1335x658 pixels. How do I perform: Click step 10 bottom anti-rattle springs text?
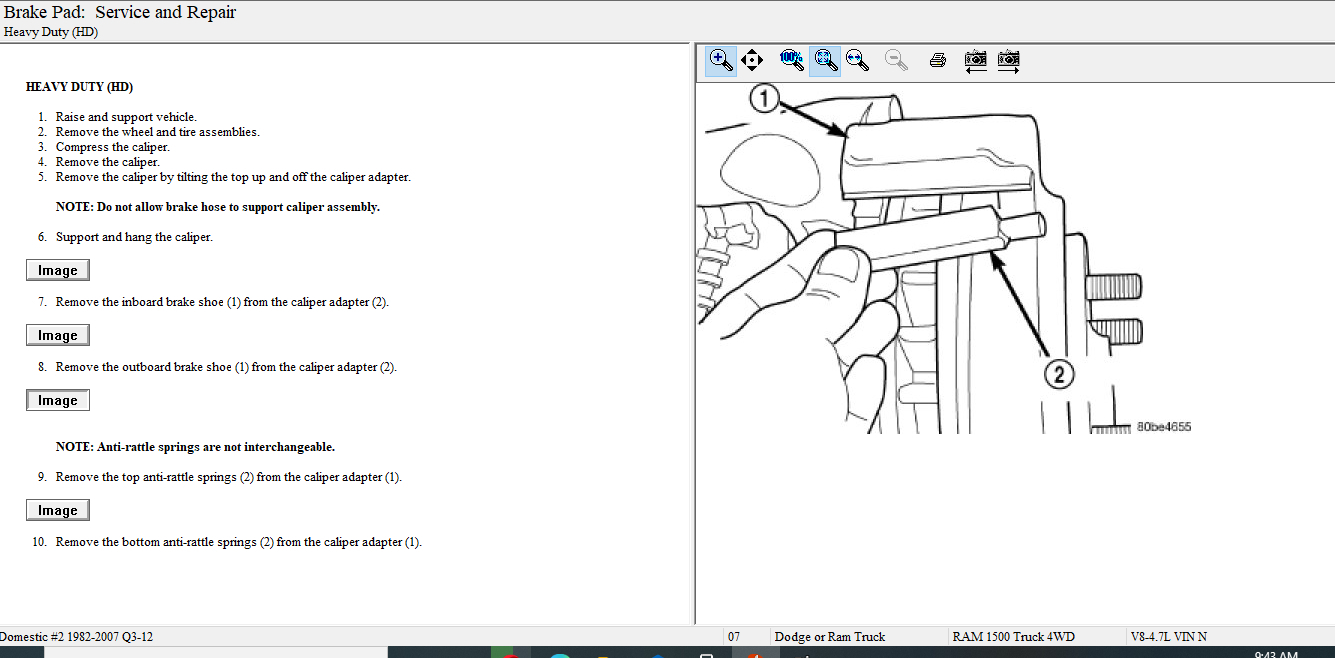tap(239, 542)
